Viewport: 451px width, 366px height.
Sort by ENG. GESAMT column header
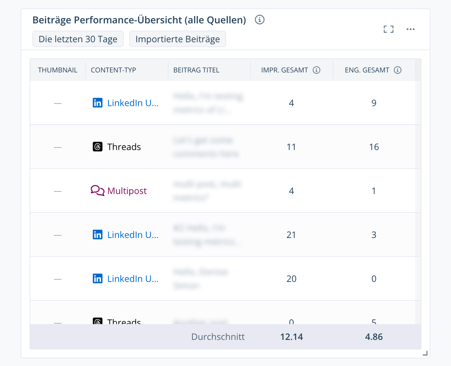coord(367,70)
